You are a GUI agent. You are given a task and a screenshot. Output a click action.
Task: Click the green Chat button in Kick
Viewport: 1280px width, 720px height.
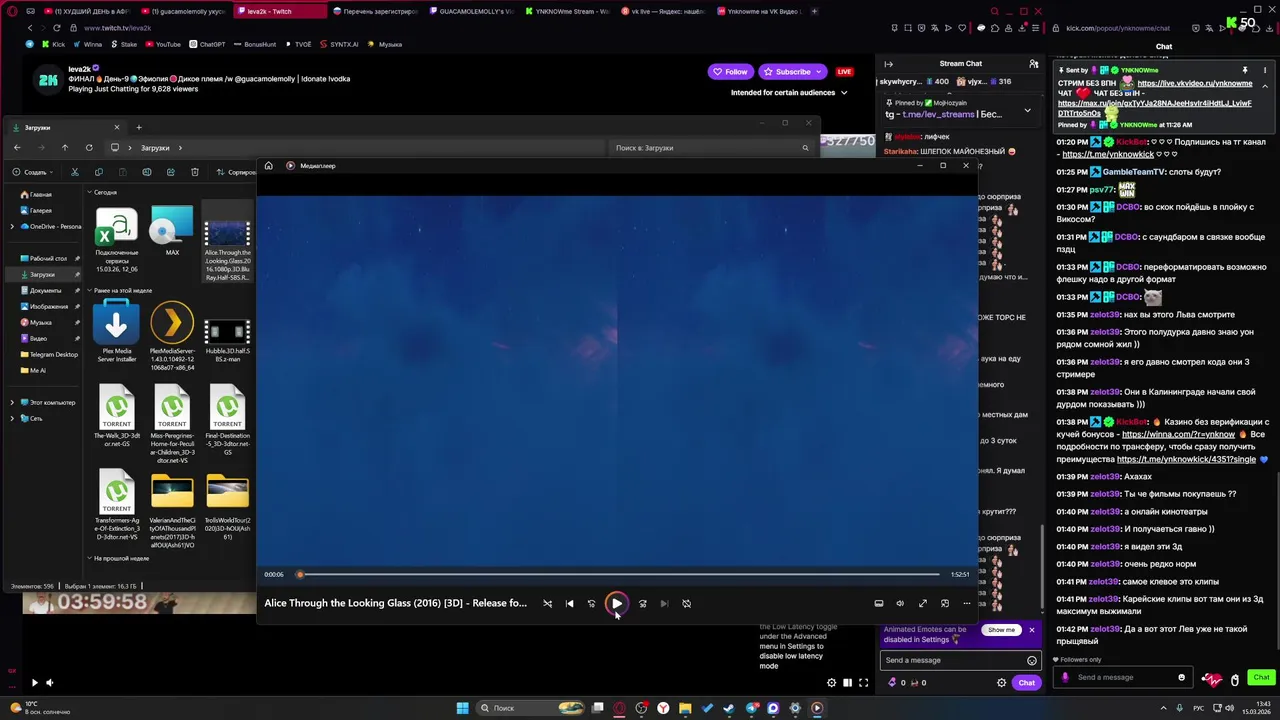(1261, 677)
